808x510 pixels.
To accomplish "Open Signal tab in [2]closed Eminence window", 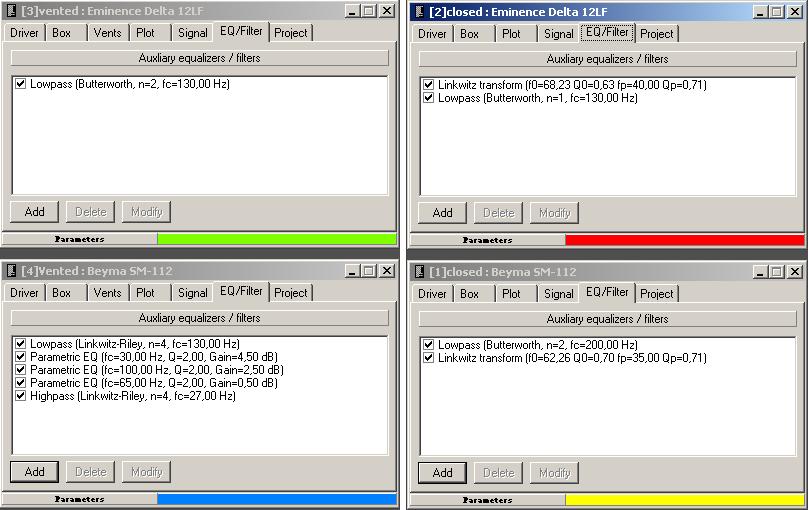I will (559, 34).
